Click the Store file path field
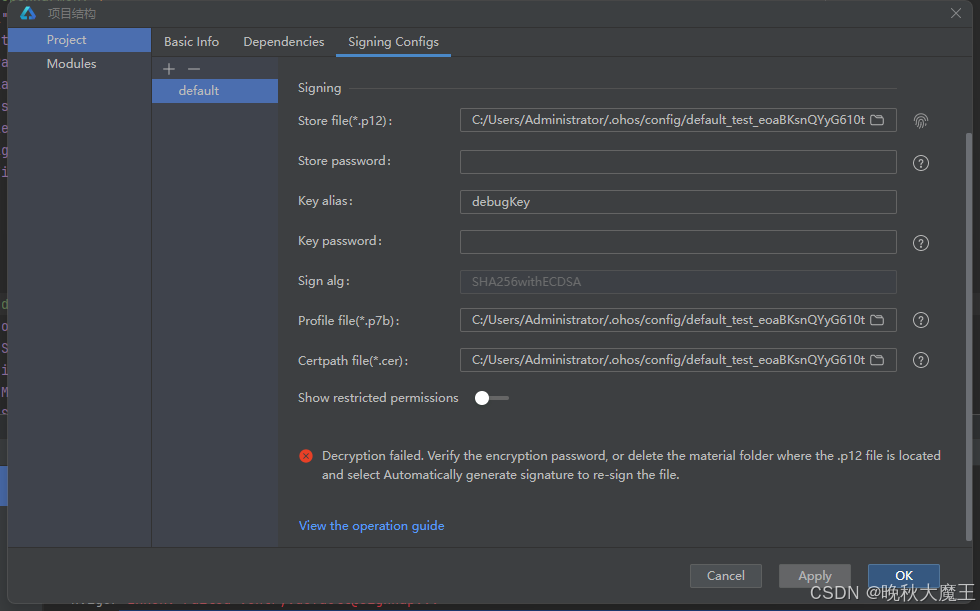This screenshot has height=611, width=980. coord(678,120)
